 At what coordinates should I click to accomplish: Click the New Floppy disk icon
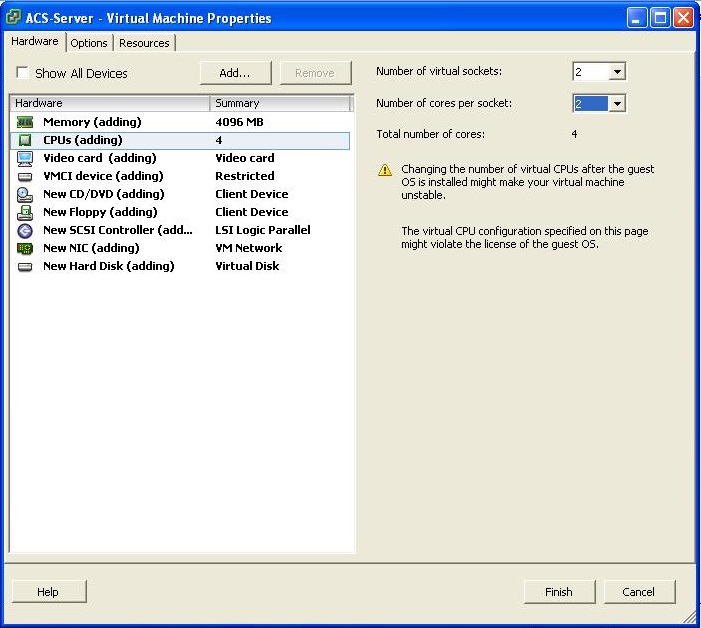click(x=25, y=212)
